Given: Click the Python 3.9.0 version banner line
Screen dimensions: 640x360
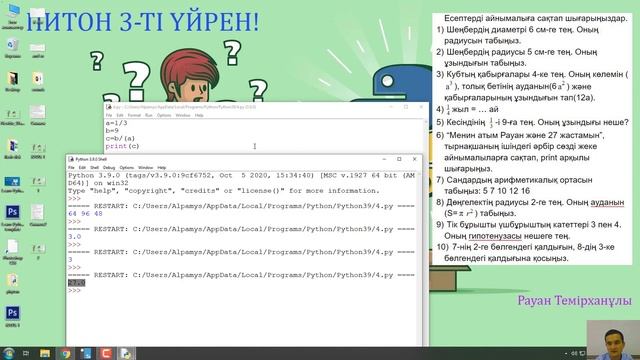Looking at the screenshot, I should pyautogui.click(x=241, y=176).
